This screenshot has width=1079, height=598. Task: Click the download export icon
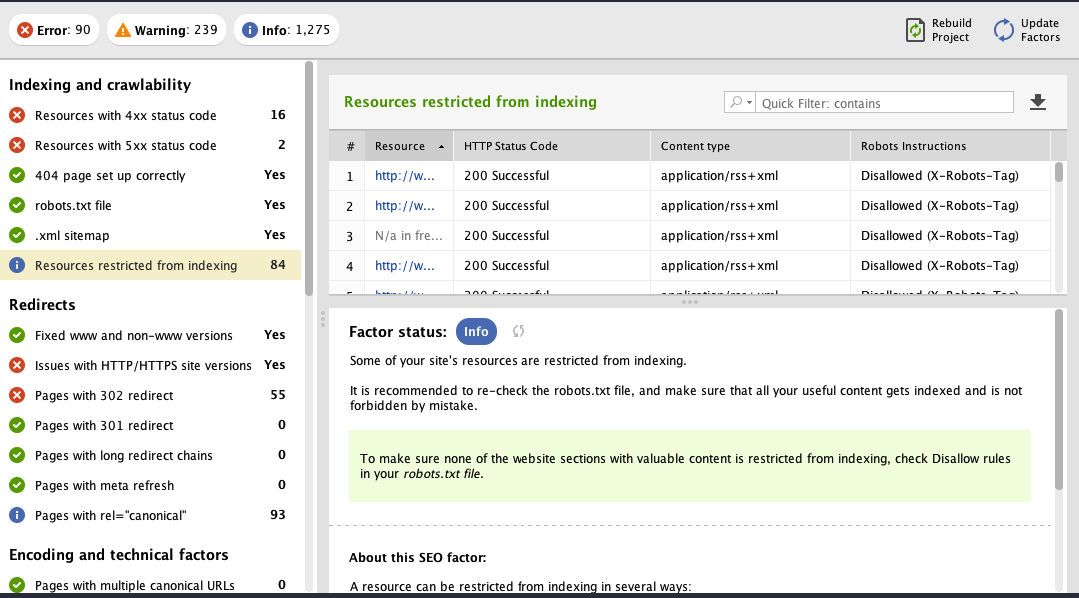pyautogui.click(x=1037, y=102)
